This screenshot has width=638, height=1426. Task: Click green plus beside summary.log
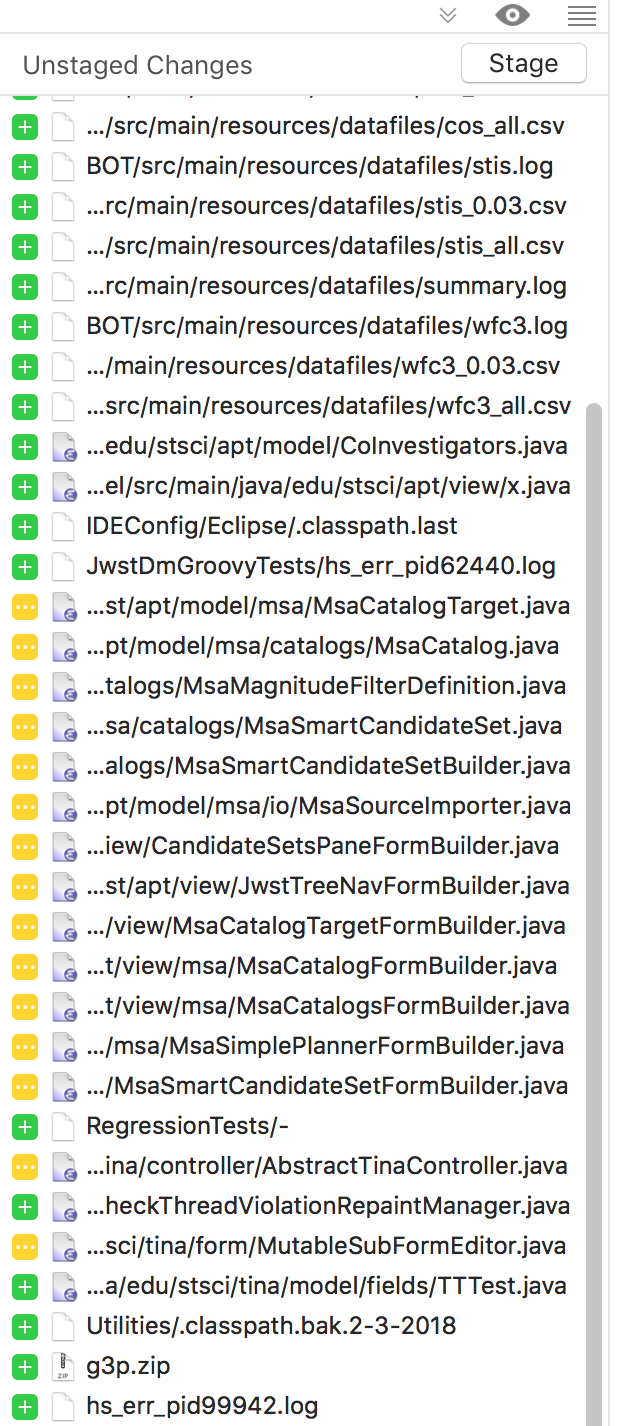25,287
